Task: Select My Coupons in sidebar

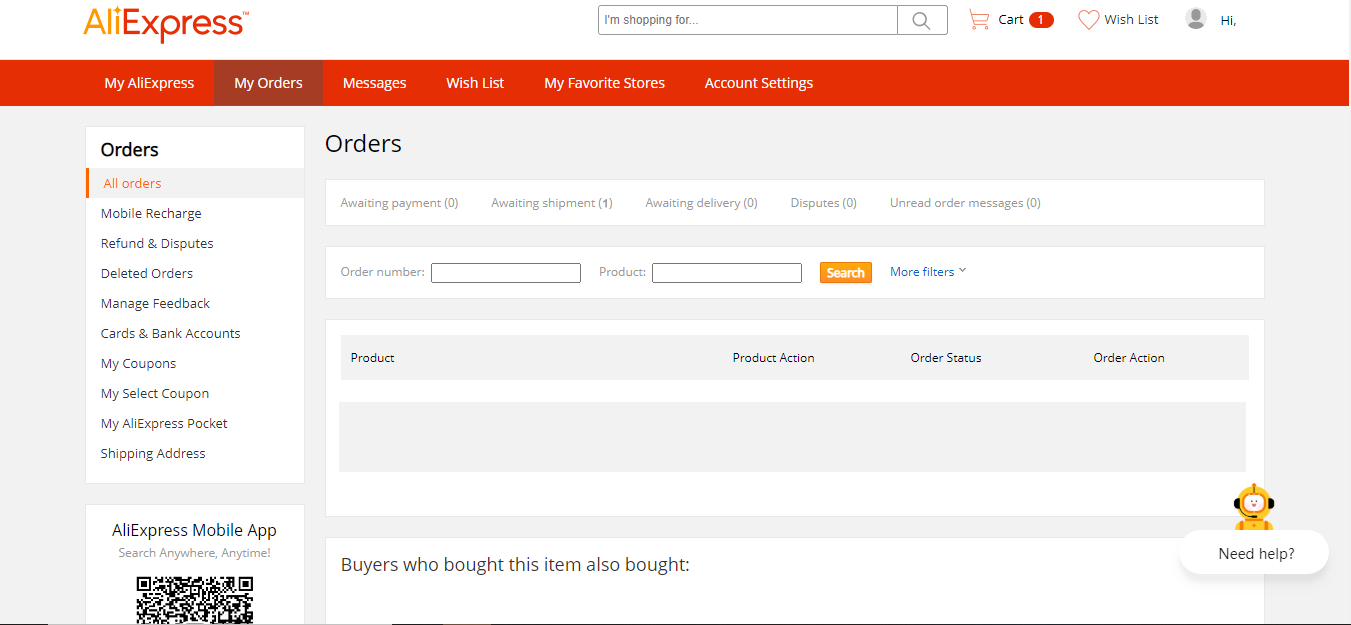Action: 138,363
